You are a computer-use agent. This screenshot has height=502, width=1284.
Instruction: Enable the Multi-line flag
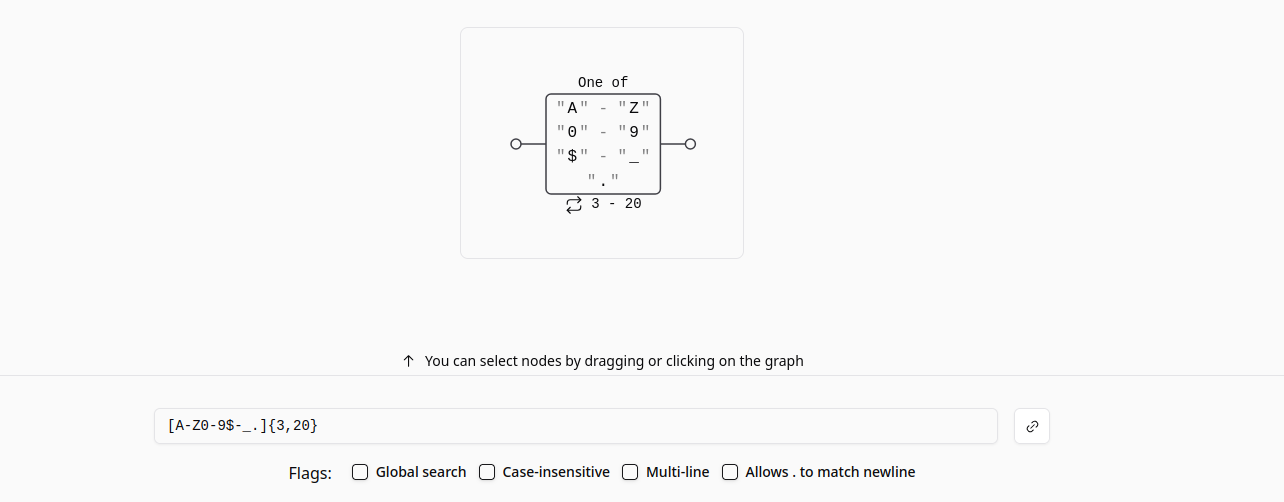click(x=630, y=472)
